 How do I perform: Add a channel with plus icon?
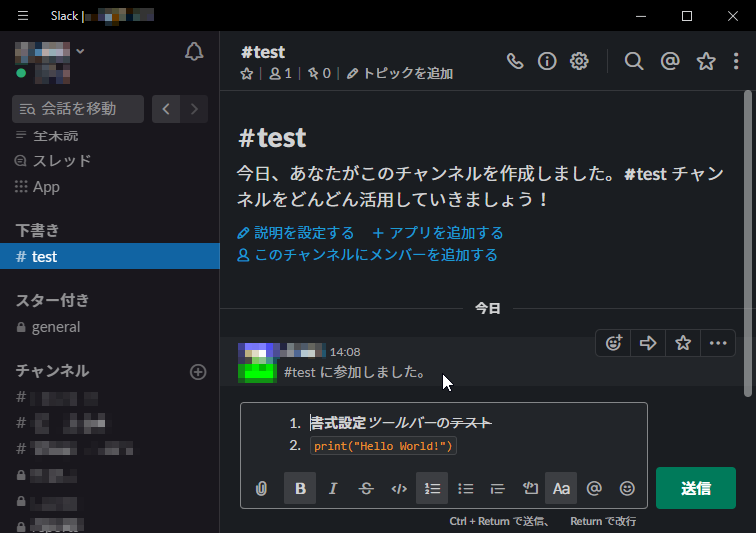pyautogui.click(x=198, y=372)
